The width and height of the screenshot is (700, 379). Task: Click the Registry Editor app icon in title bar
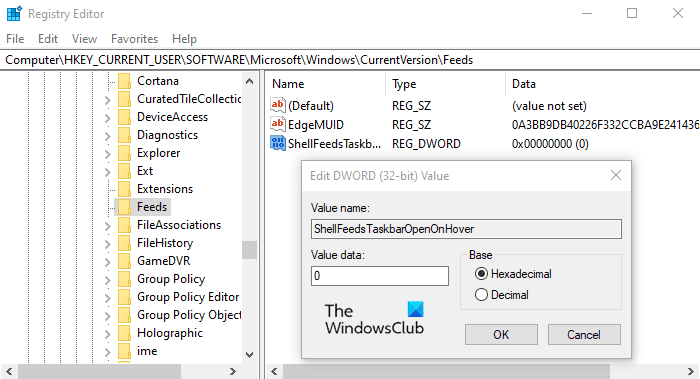click(14, 14)
